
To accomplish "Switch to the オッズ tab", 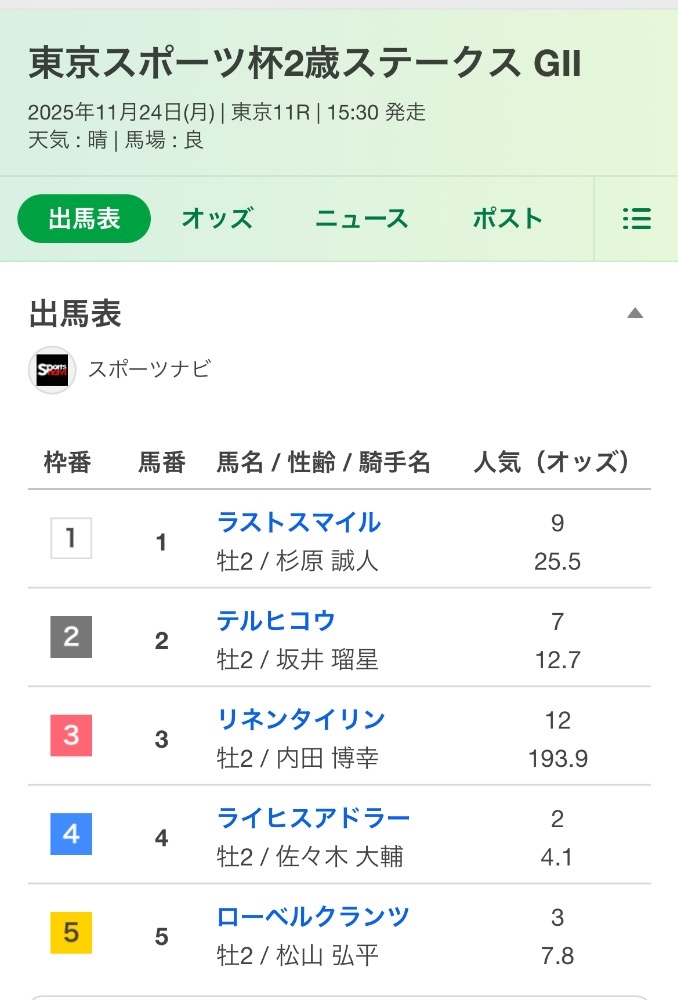I will (x=217, y=219).
